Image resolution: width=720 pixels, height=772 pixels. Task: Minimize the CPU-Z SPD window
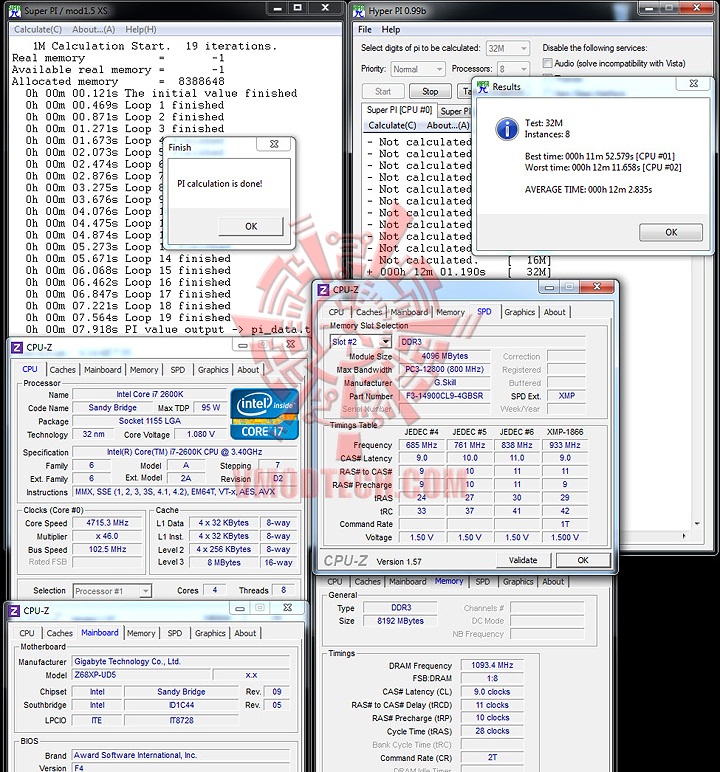pyautogui.click(x=549, y=287)
